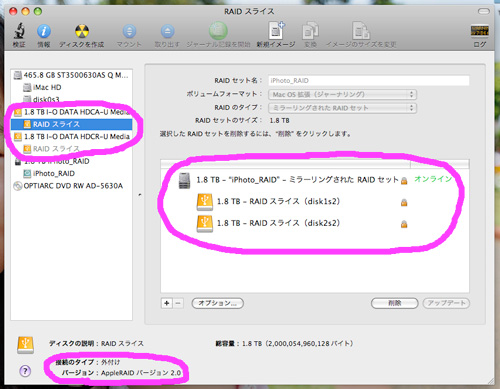Select iMac HD volume in sidebar

71,87
